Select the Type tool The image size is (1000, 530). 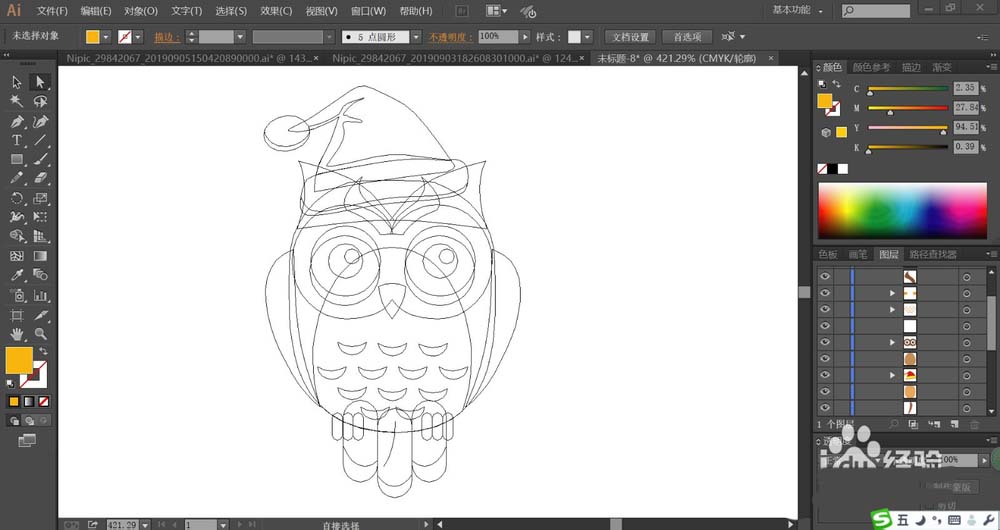[17, 140]
